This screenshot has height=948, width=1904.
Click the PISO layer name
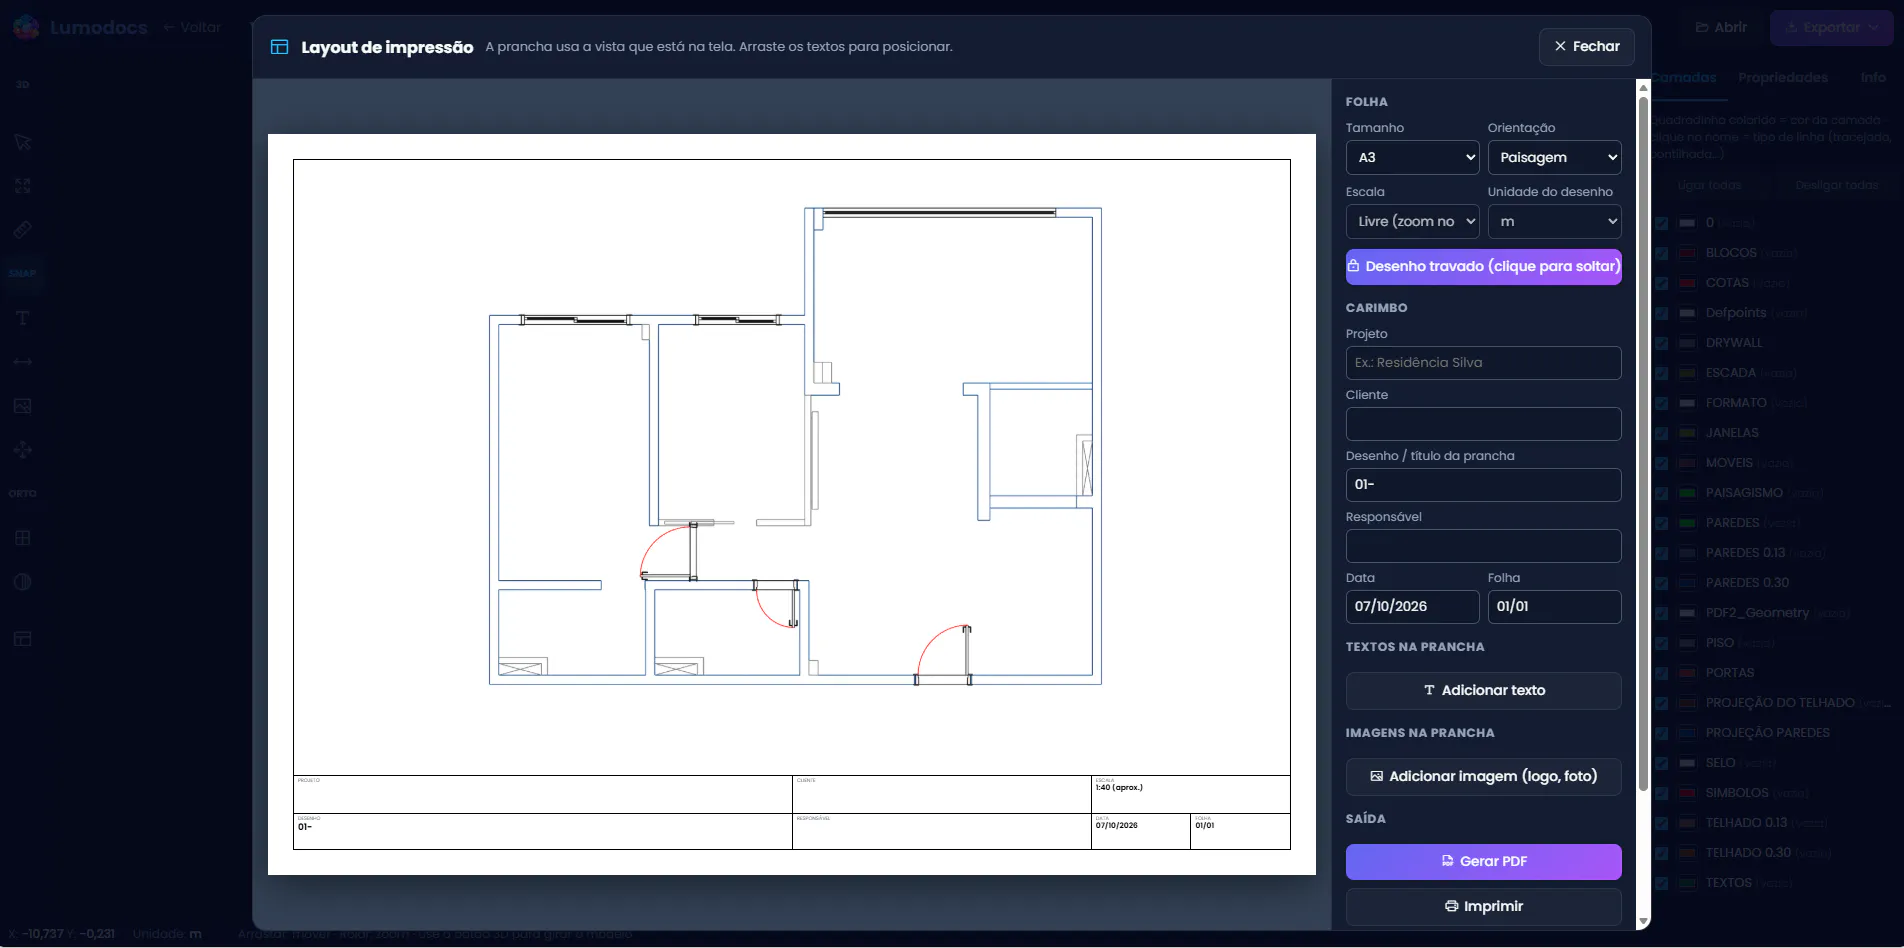point(1720,643)
